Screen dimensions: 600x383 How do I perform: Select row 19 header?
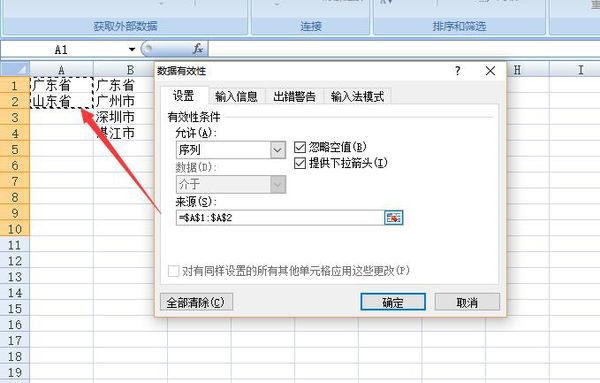click(x=15, y=372)
